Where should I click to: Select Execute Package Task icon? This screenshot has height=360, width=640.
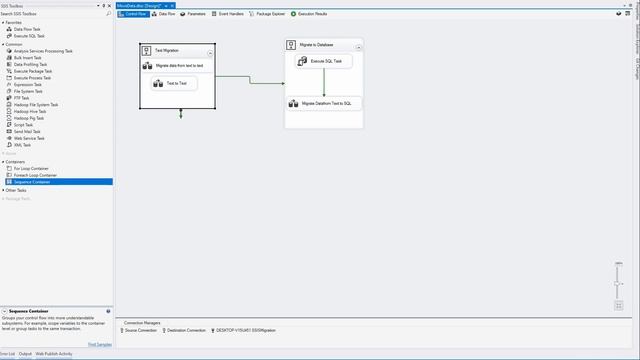pos(9,71)
